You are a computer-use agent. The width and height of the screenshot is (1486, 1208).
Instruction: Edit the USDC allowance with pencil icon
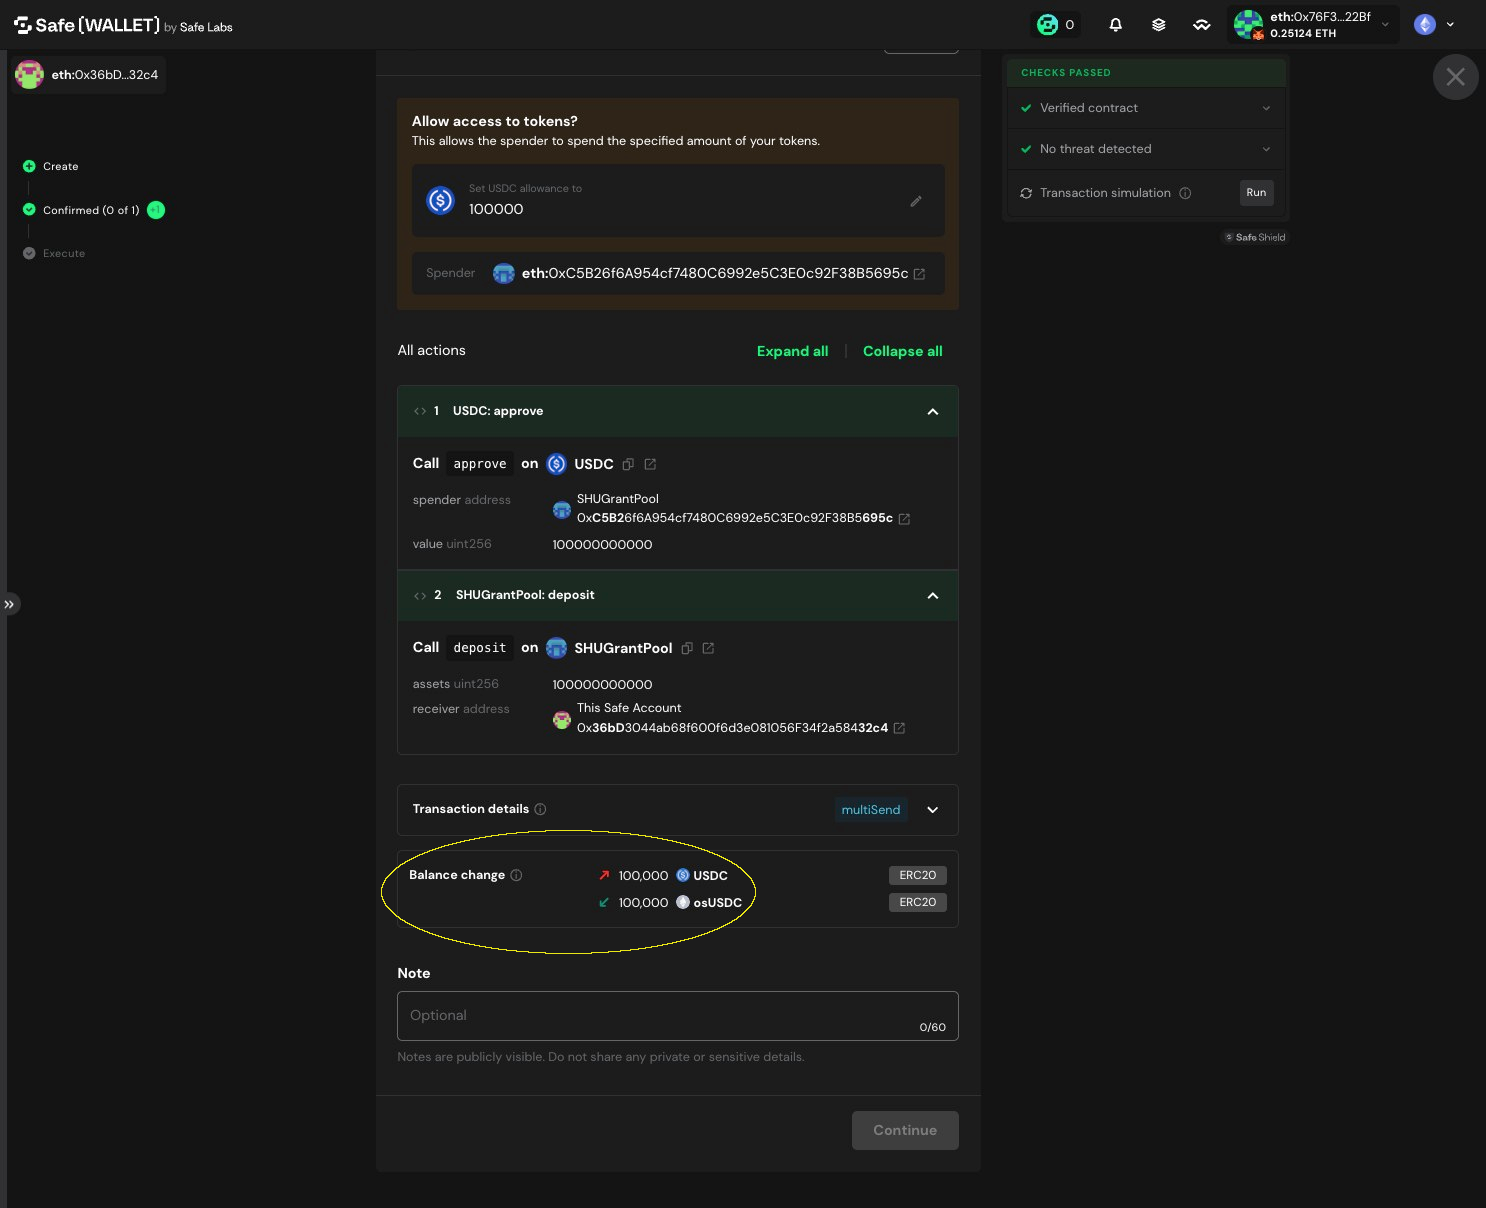915,201
